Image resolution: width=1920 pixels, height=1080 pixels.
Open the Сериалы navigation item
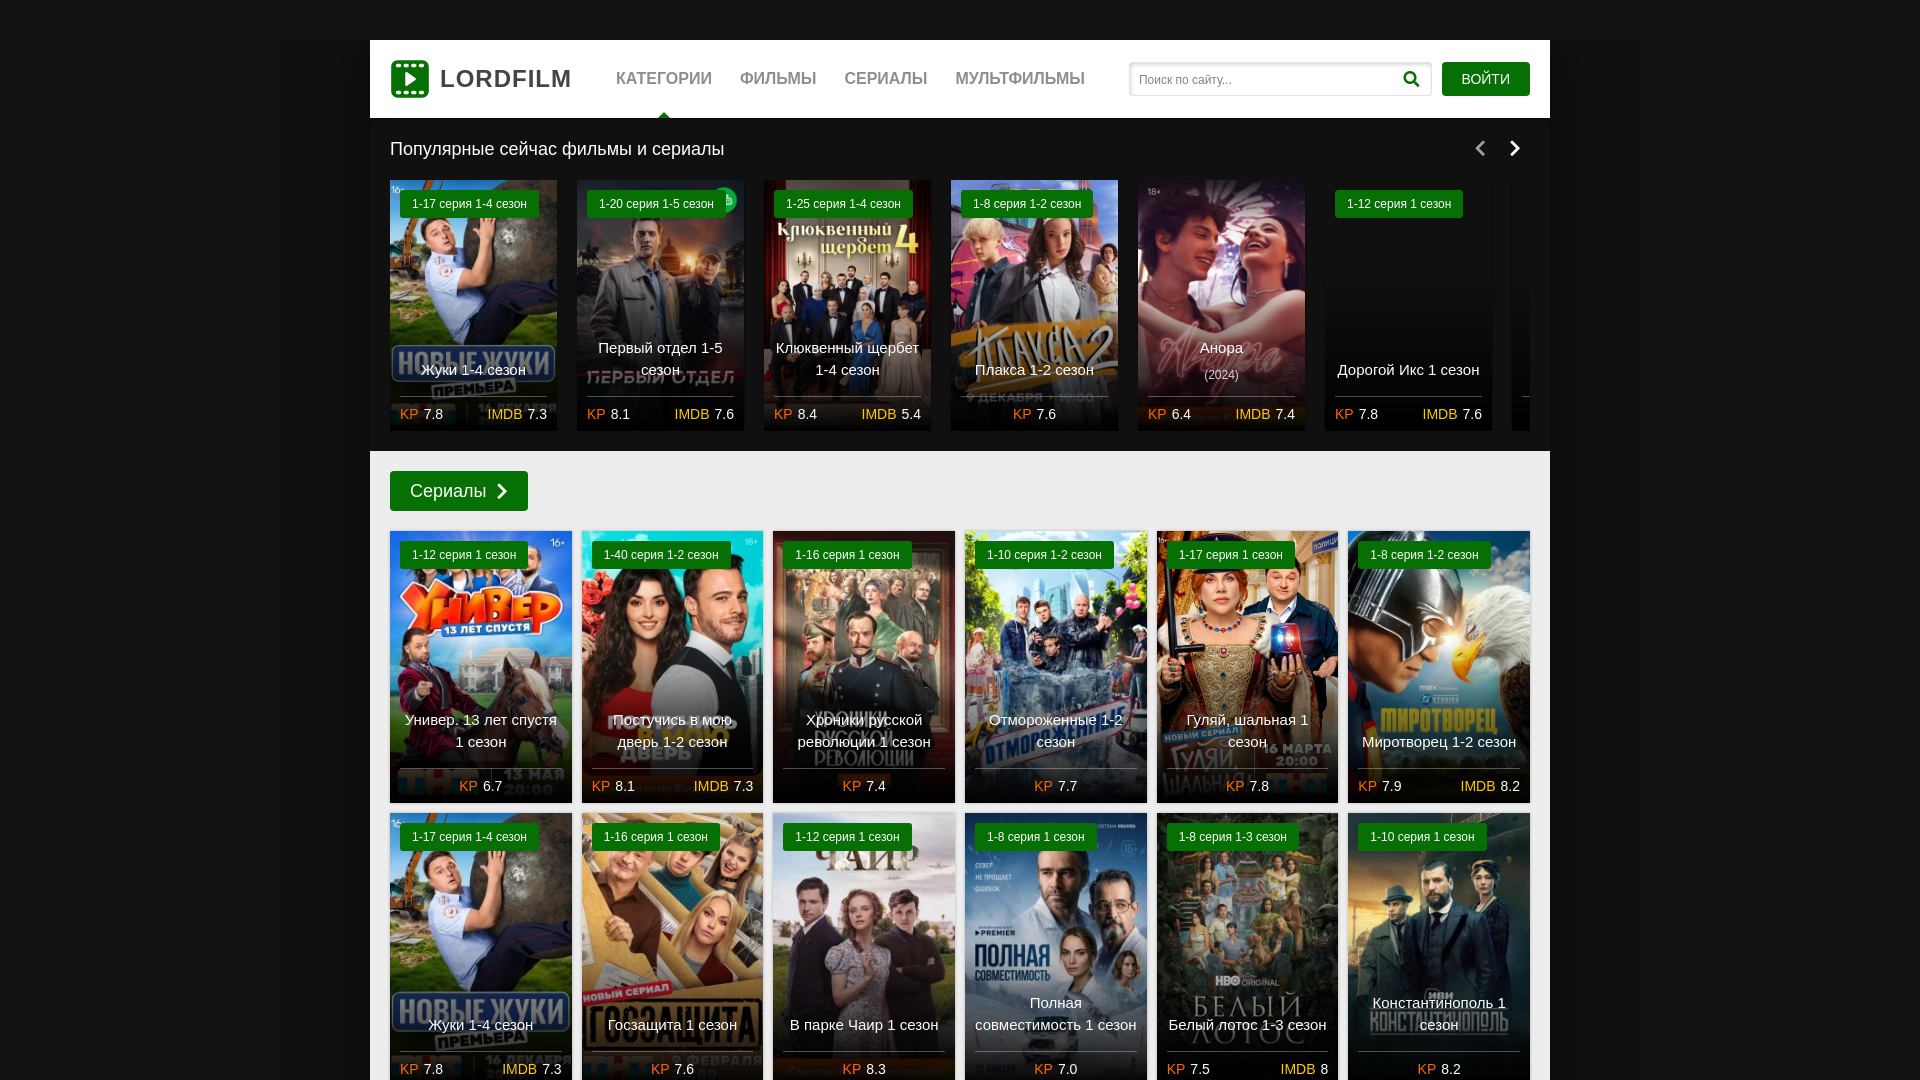(886, 79)
